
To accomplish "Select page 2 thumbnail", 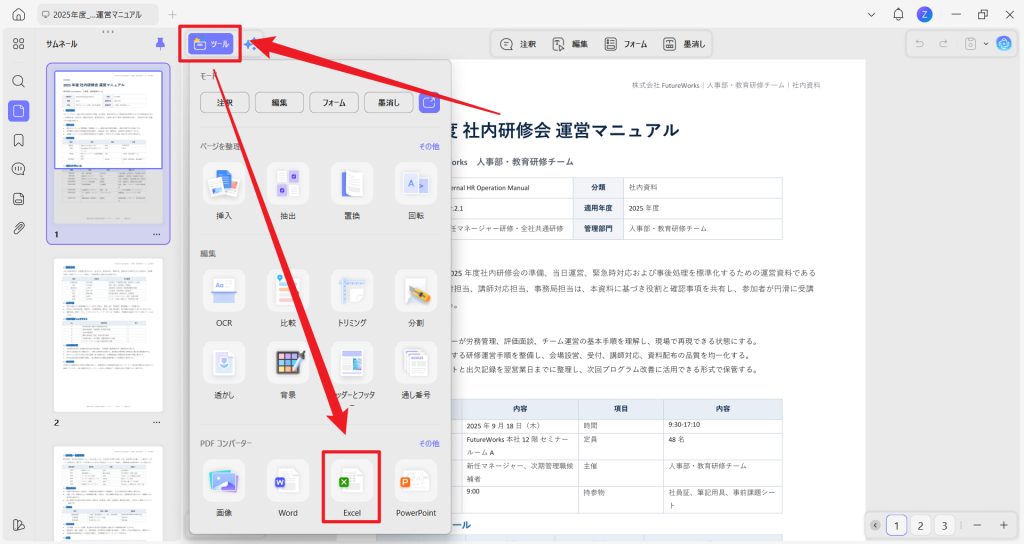I will pos(108,335).
